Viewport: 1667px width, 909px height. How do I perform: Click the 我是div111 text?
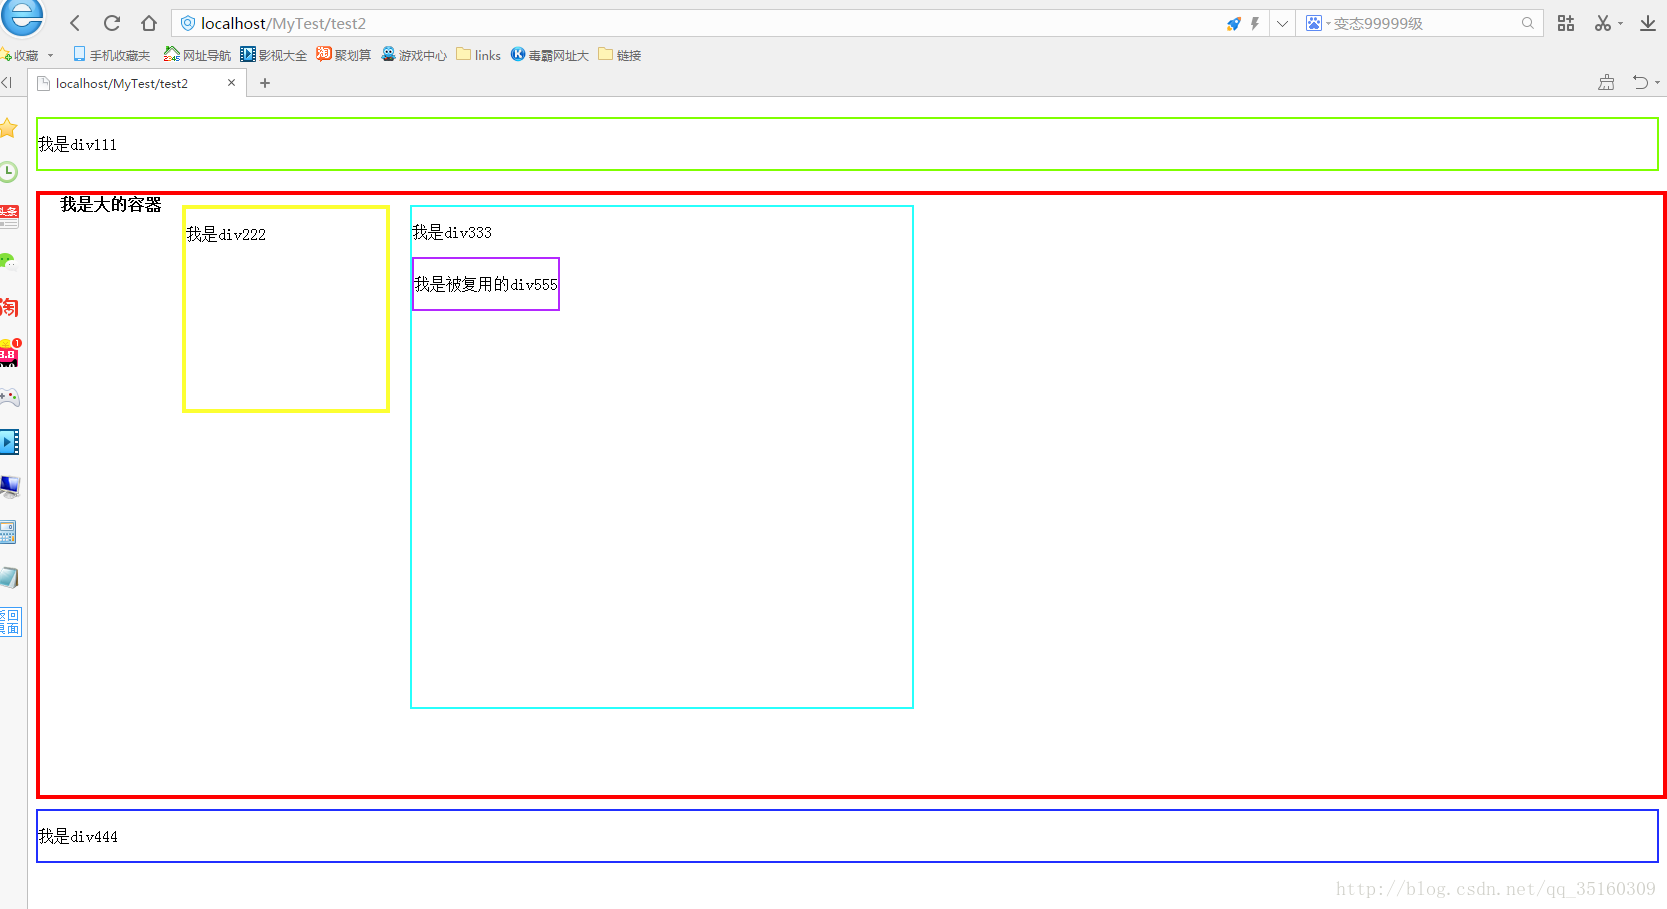point(78,145)
